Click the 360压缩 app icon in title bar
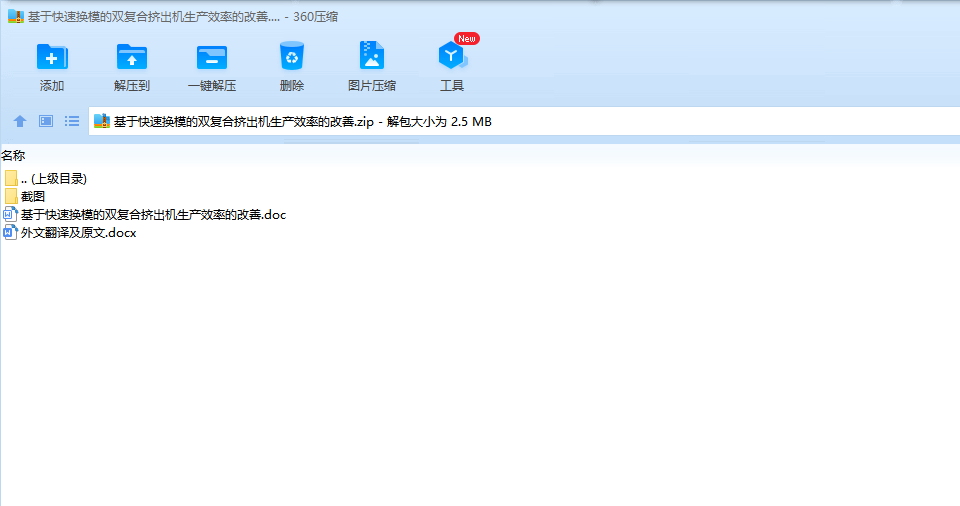The width and height of the screenshot is (960, 506). 15,17
